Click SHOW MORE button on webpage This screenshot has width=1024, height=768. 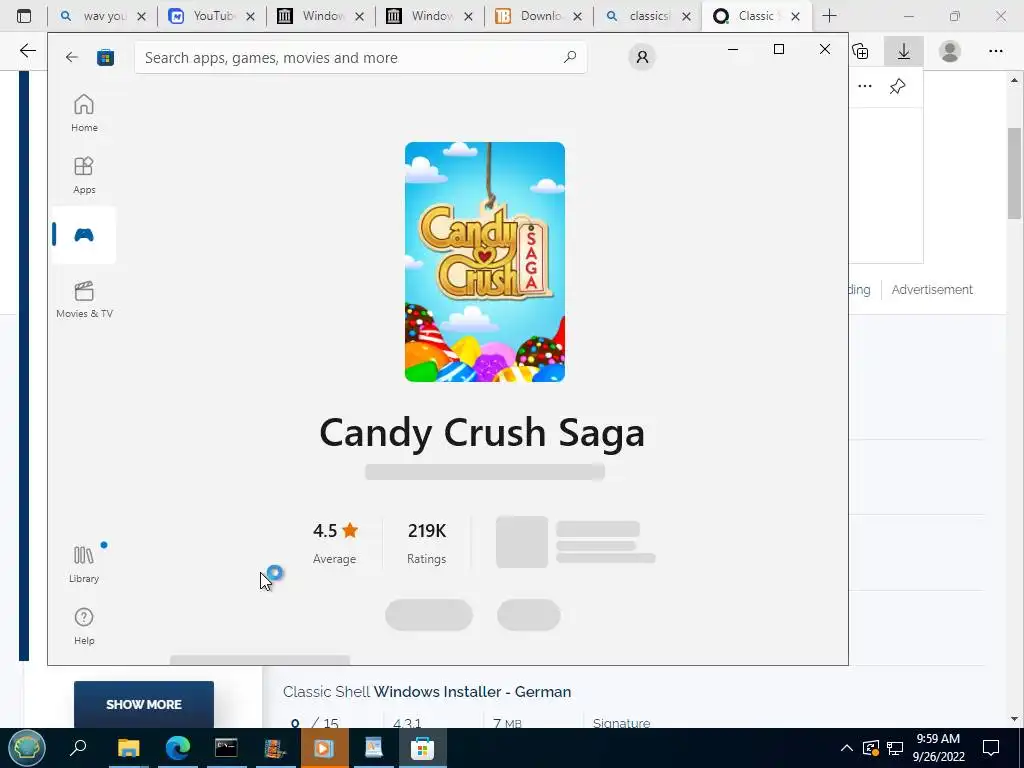coord(144,705)
